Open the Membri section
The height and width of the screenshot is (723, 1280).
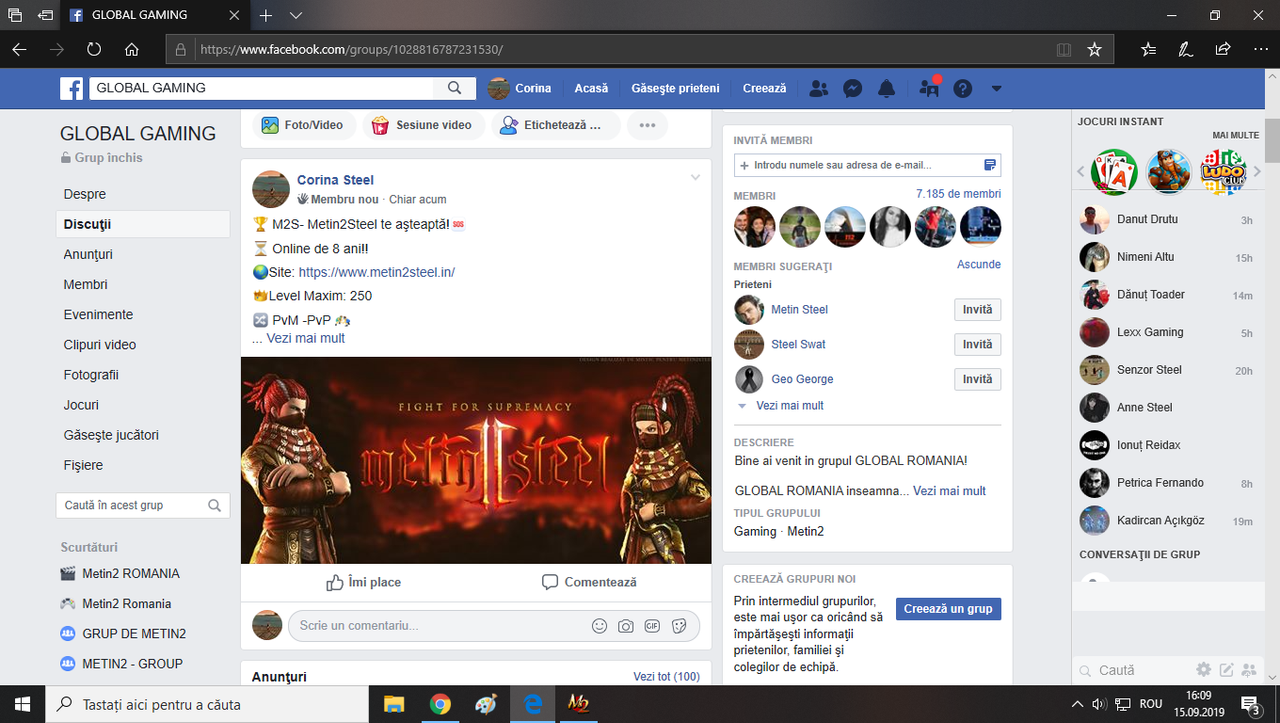(x=86, y=284)
